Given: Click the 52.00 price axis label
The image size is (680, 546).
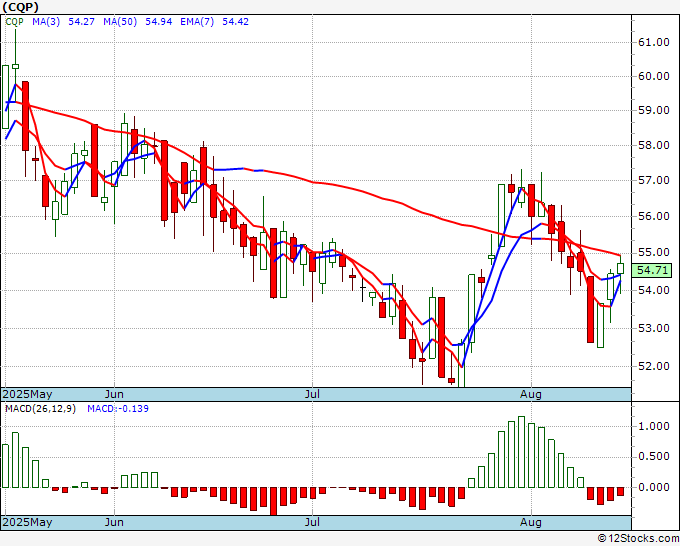Looking at the screenshot, I should point(654,366).
